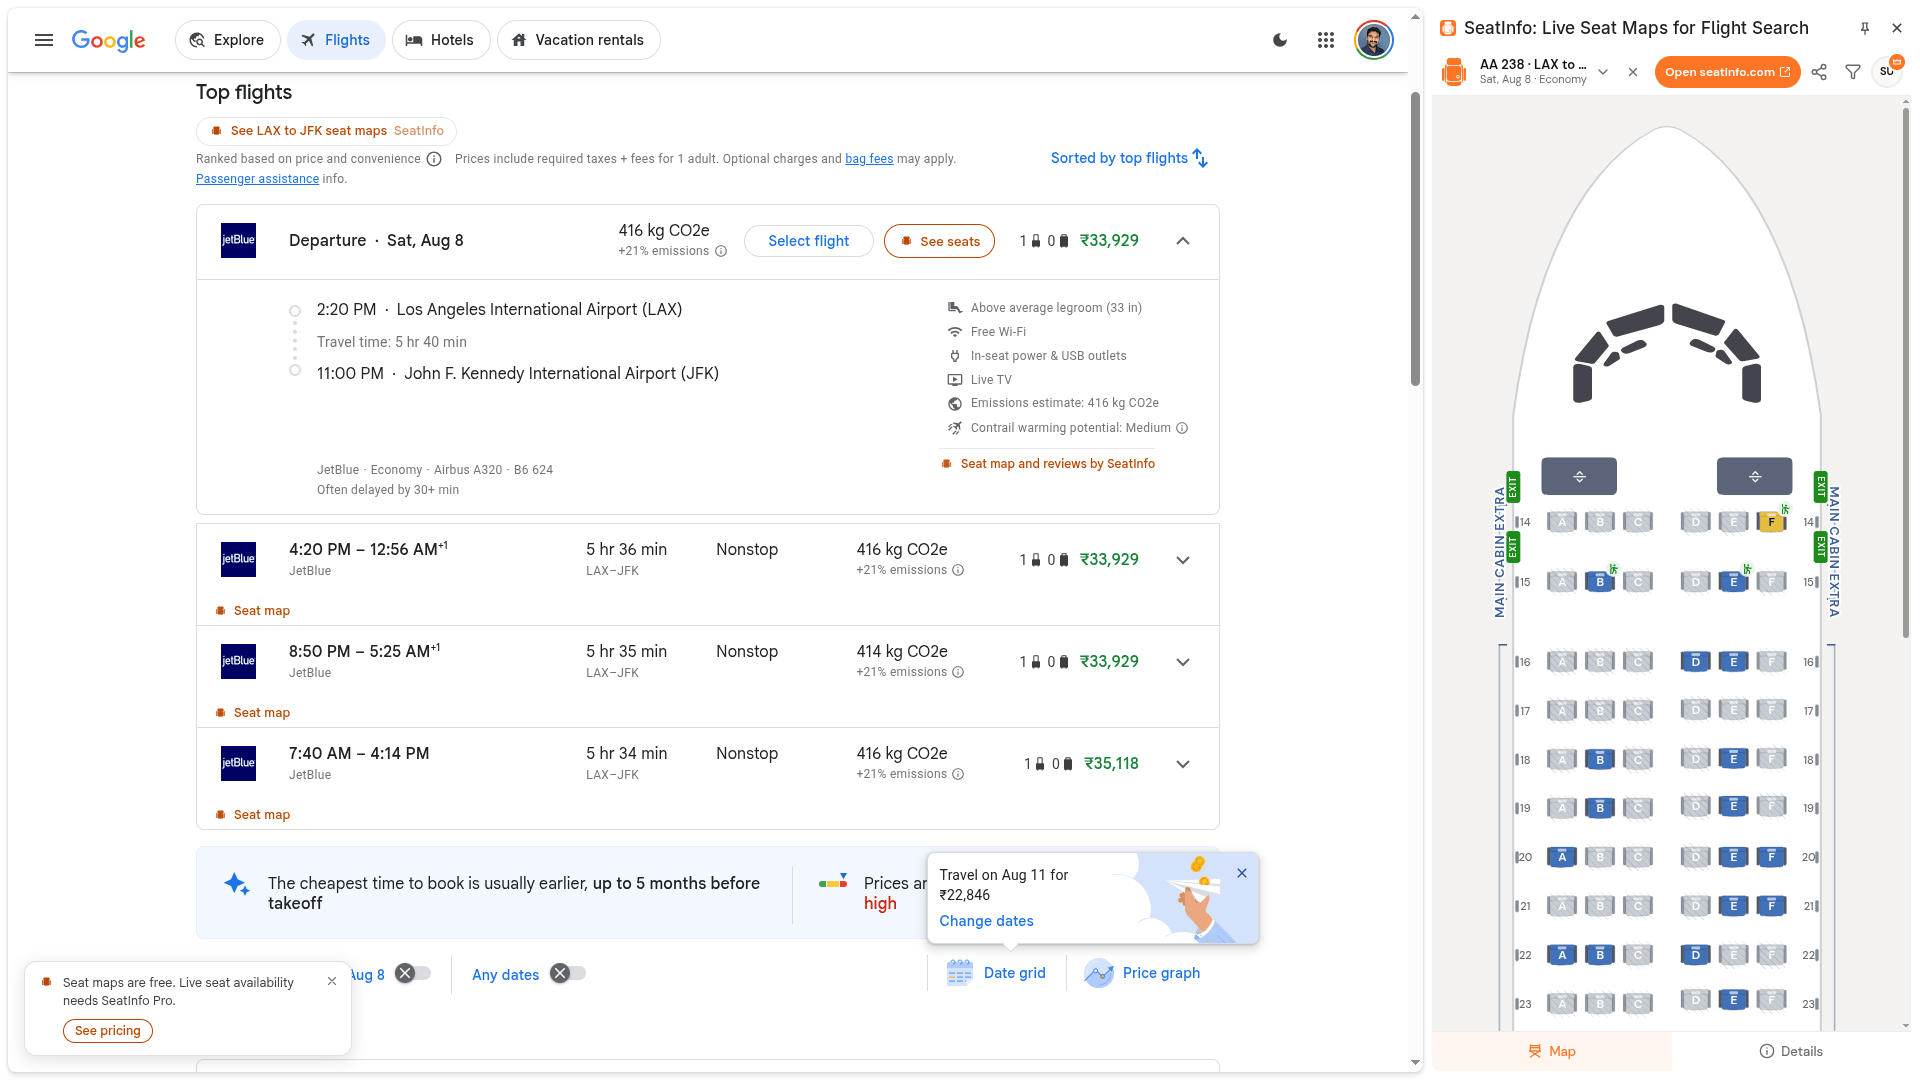Open Seat map link under 7:40 AM flight
1920x1080 pixels.
[253, 815]
